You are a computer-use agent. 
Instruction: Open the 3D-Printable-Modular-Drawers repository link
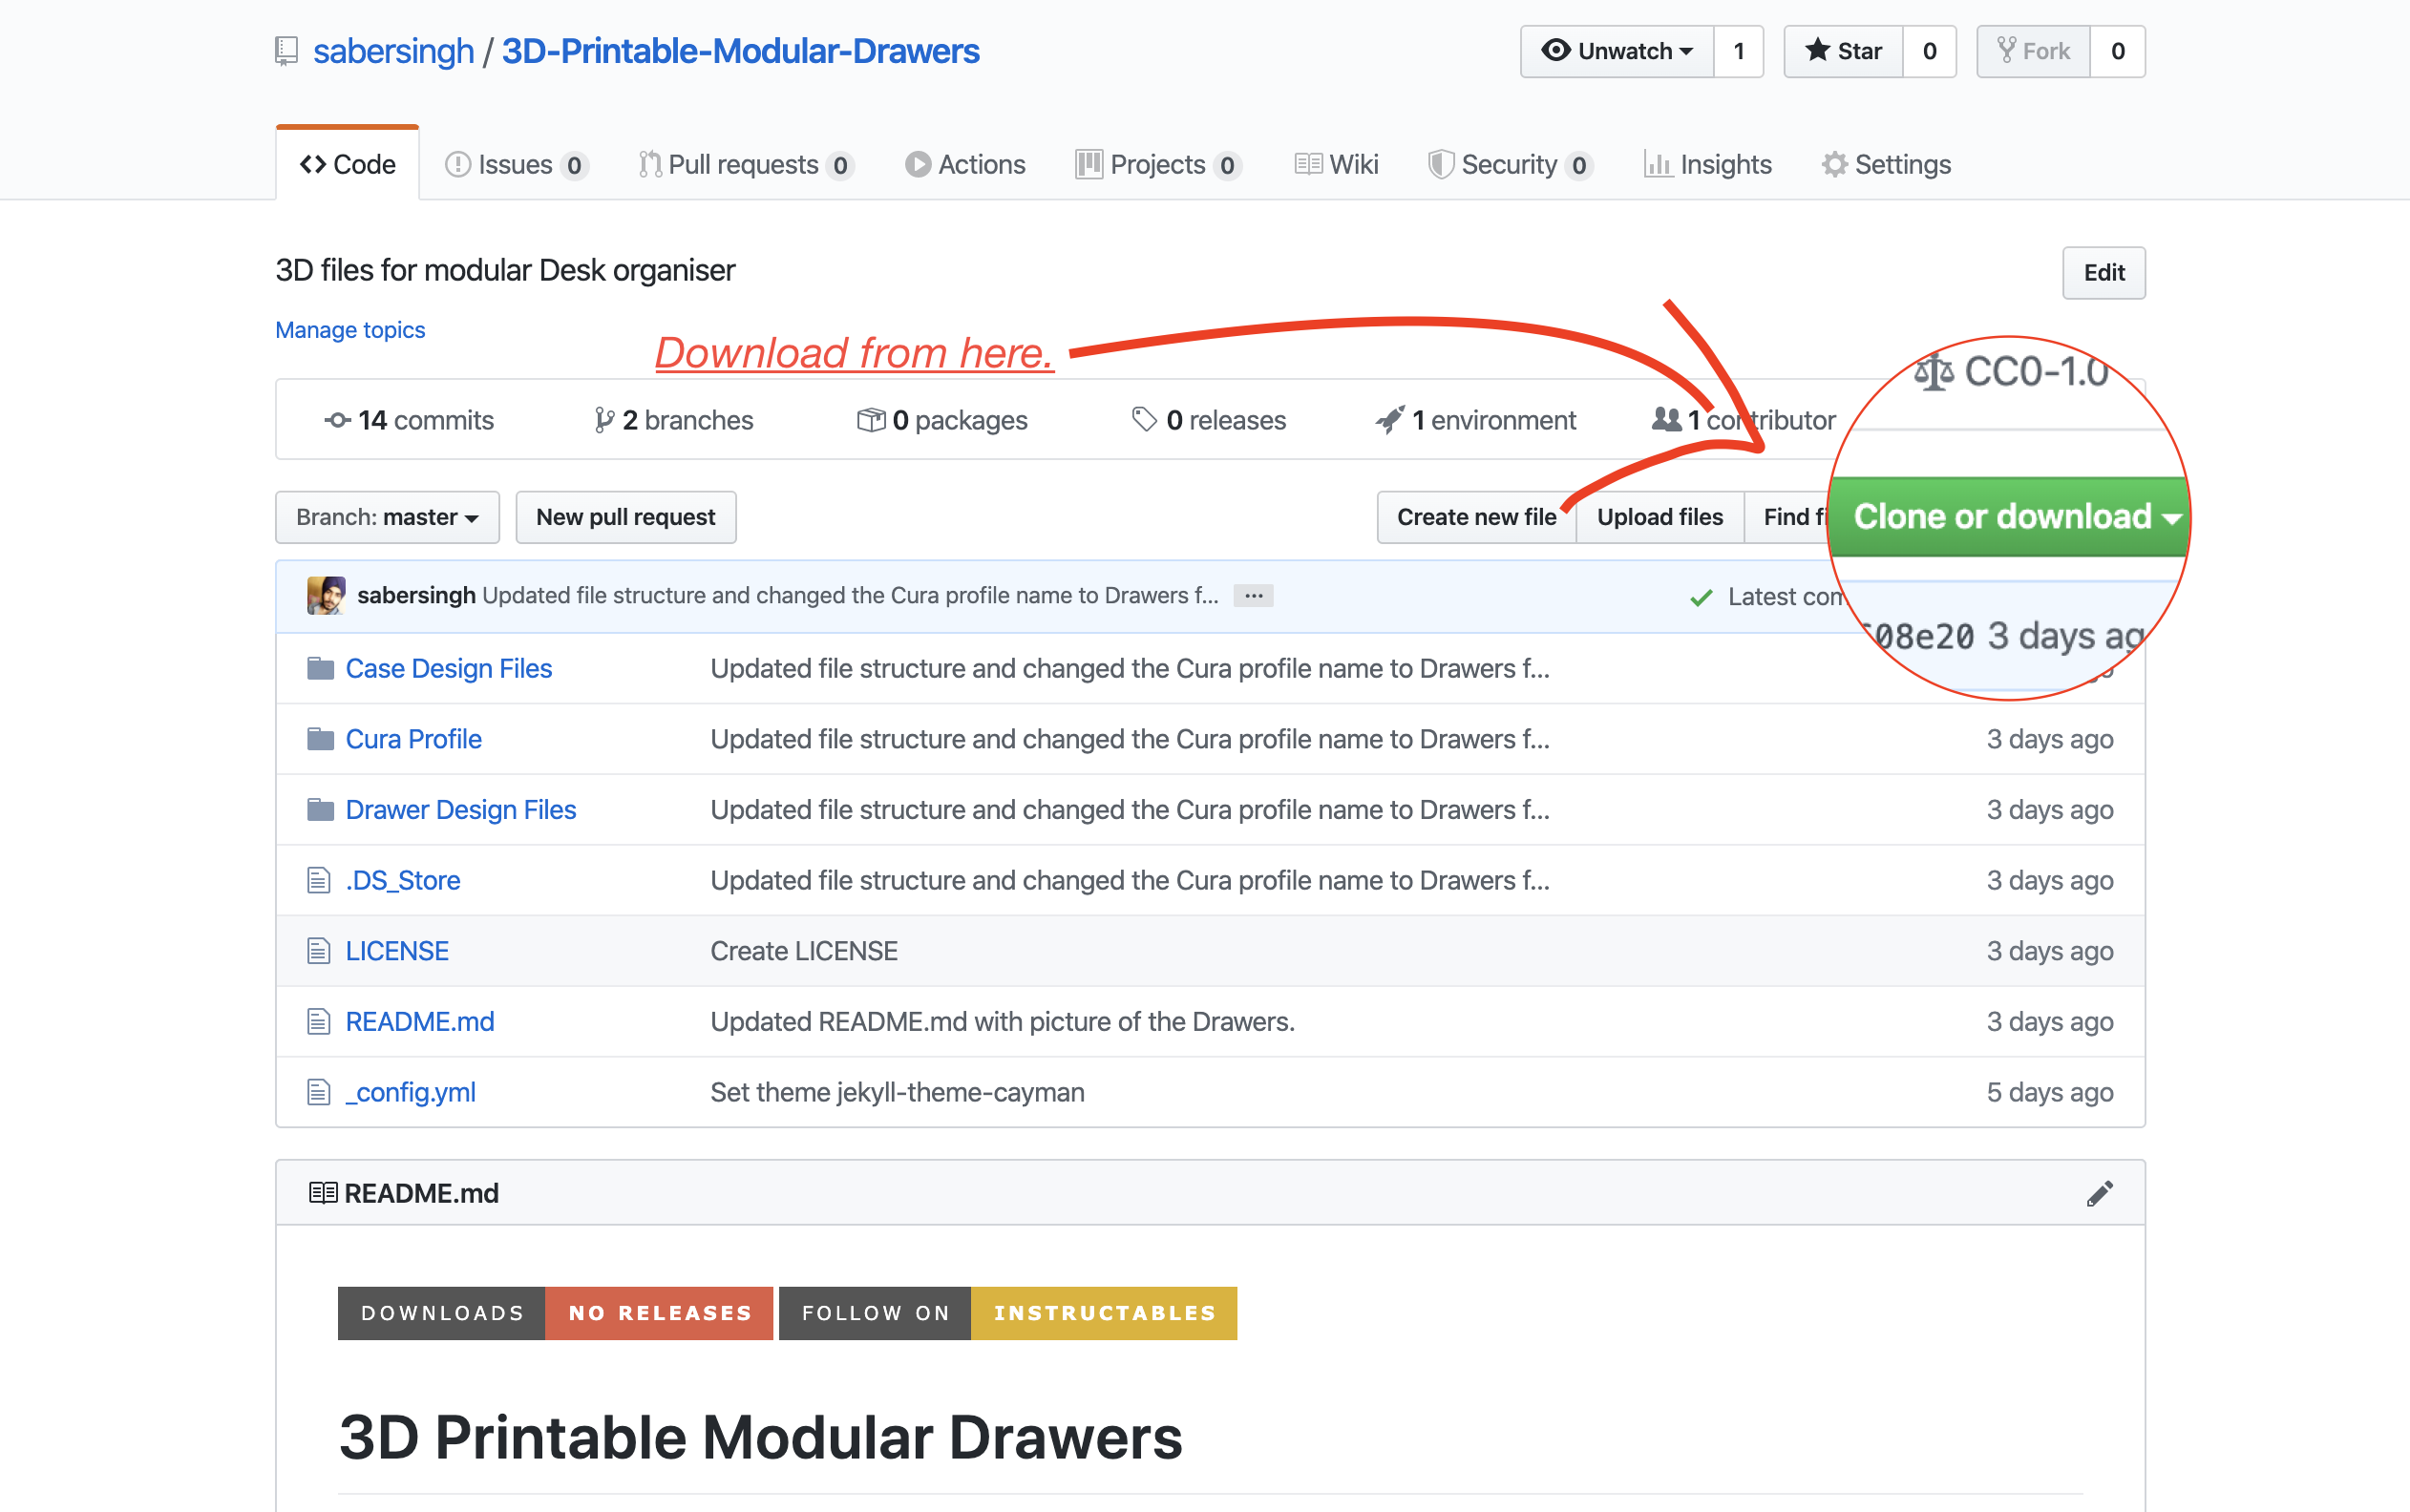[x=740, y=51]
